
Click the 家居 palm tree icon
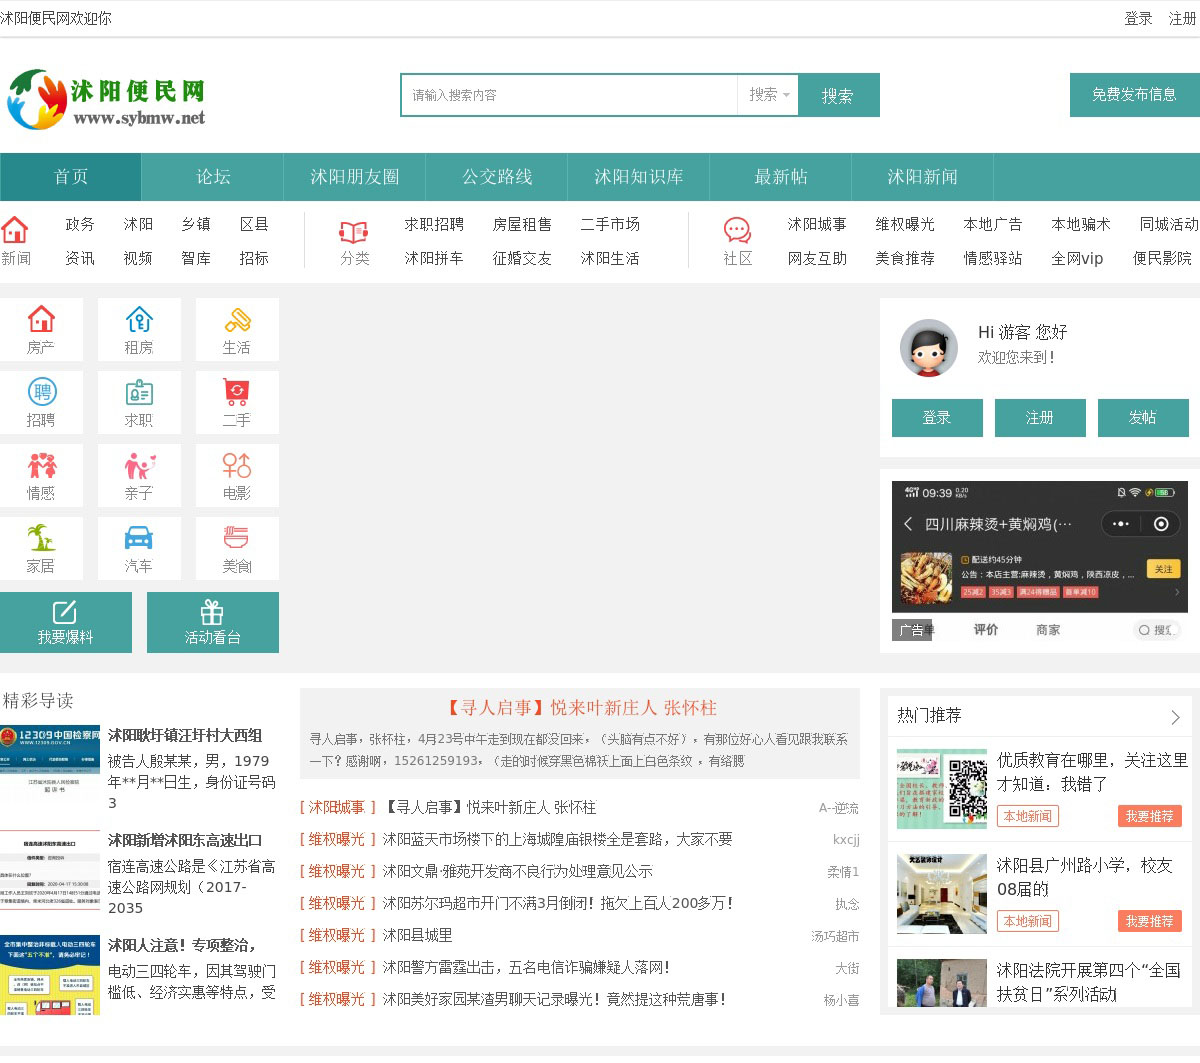pos(41,539)
